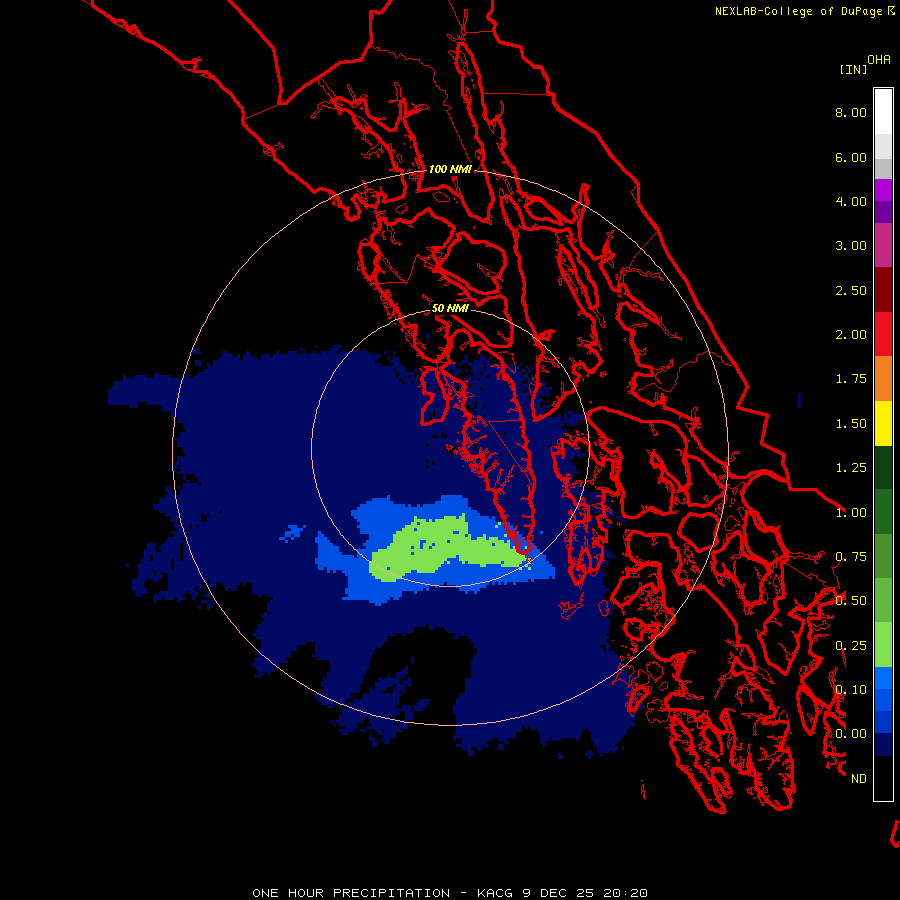Select the darkest green swatch at 1.25

click(x=883, y=467)
